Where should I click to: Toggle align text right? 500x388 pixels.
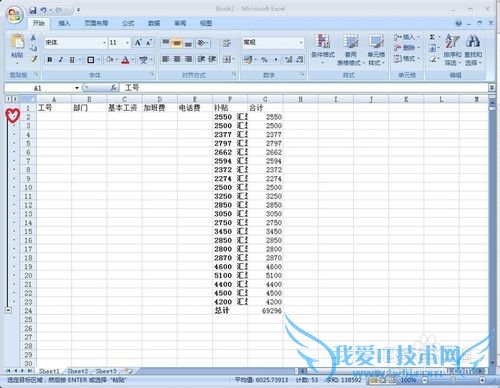coord(188,59)
